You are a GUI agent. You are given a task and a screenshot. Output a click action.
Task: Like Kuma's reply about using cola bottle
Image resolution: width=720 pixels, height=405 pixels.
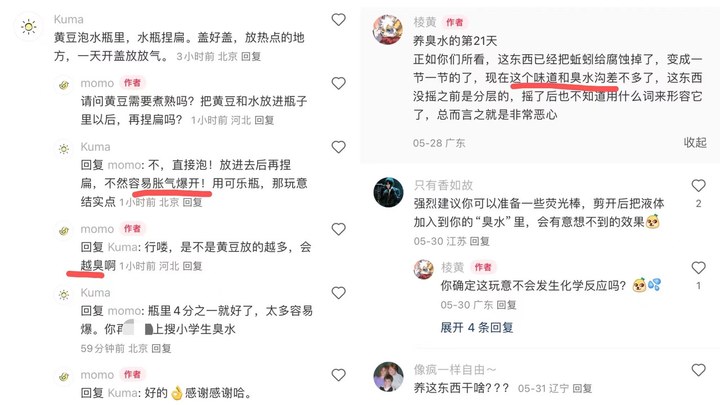tap(338, 147)
